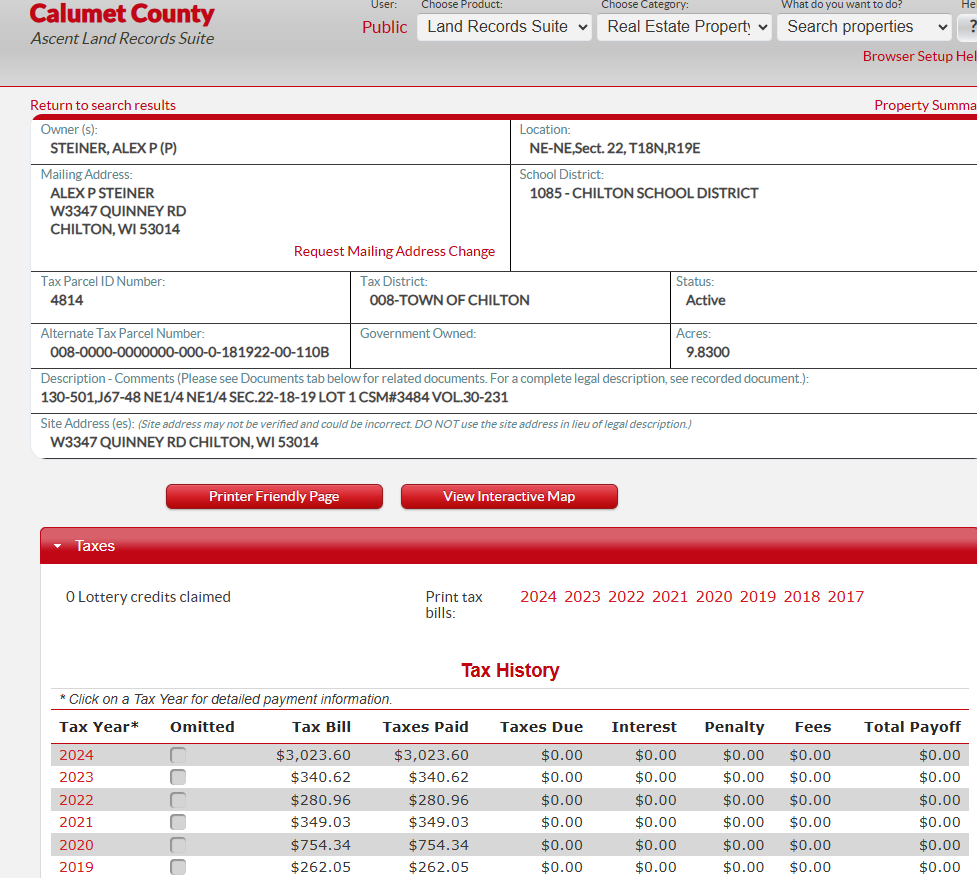This screenshot has height=878, width=977.
Task: Print the 2024 tax bill
Action: [x=538, y=597]
